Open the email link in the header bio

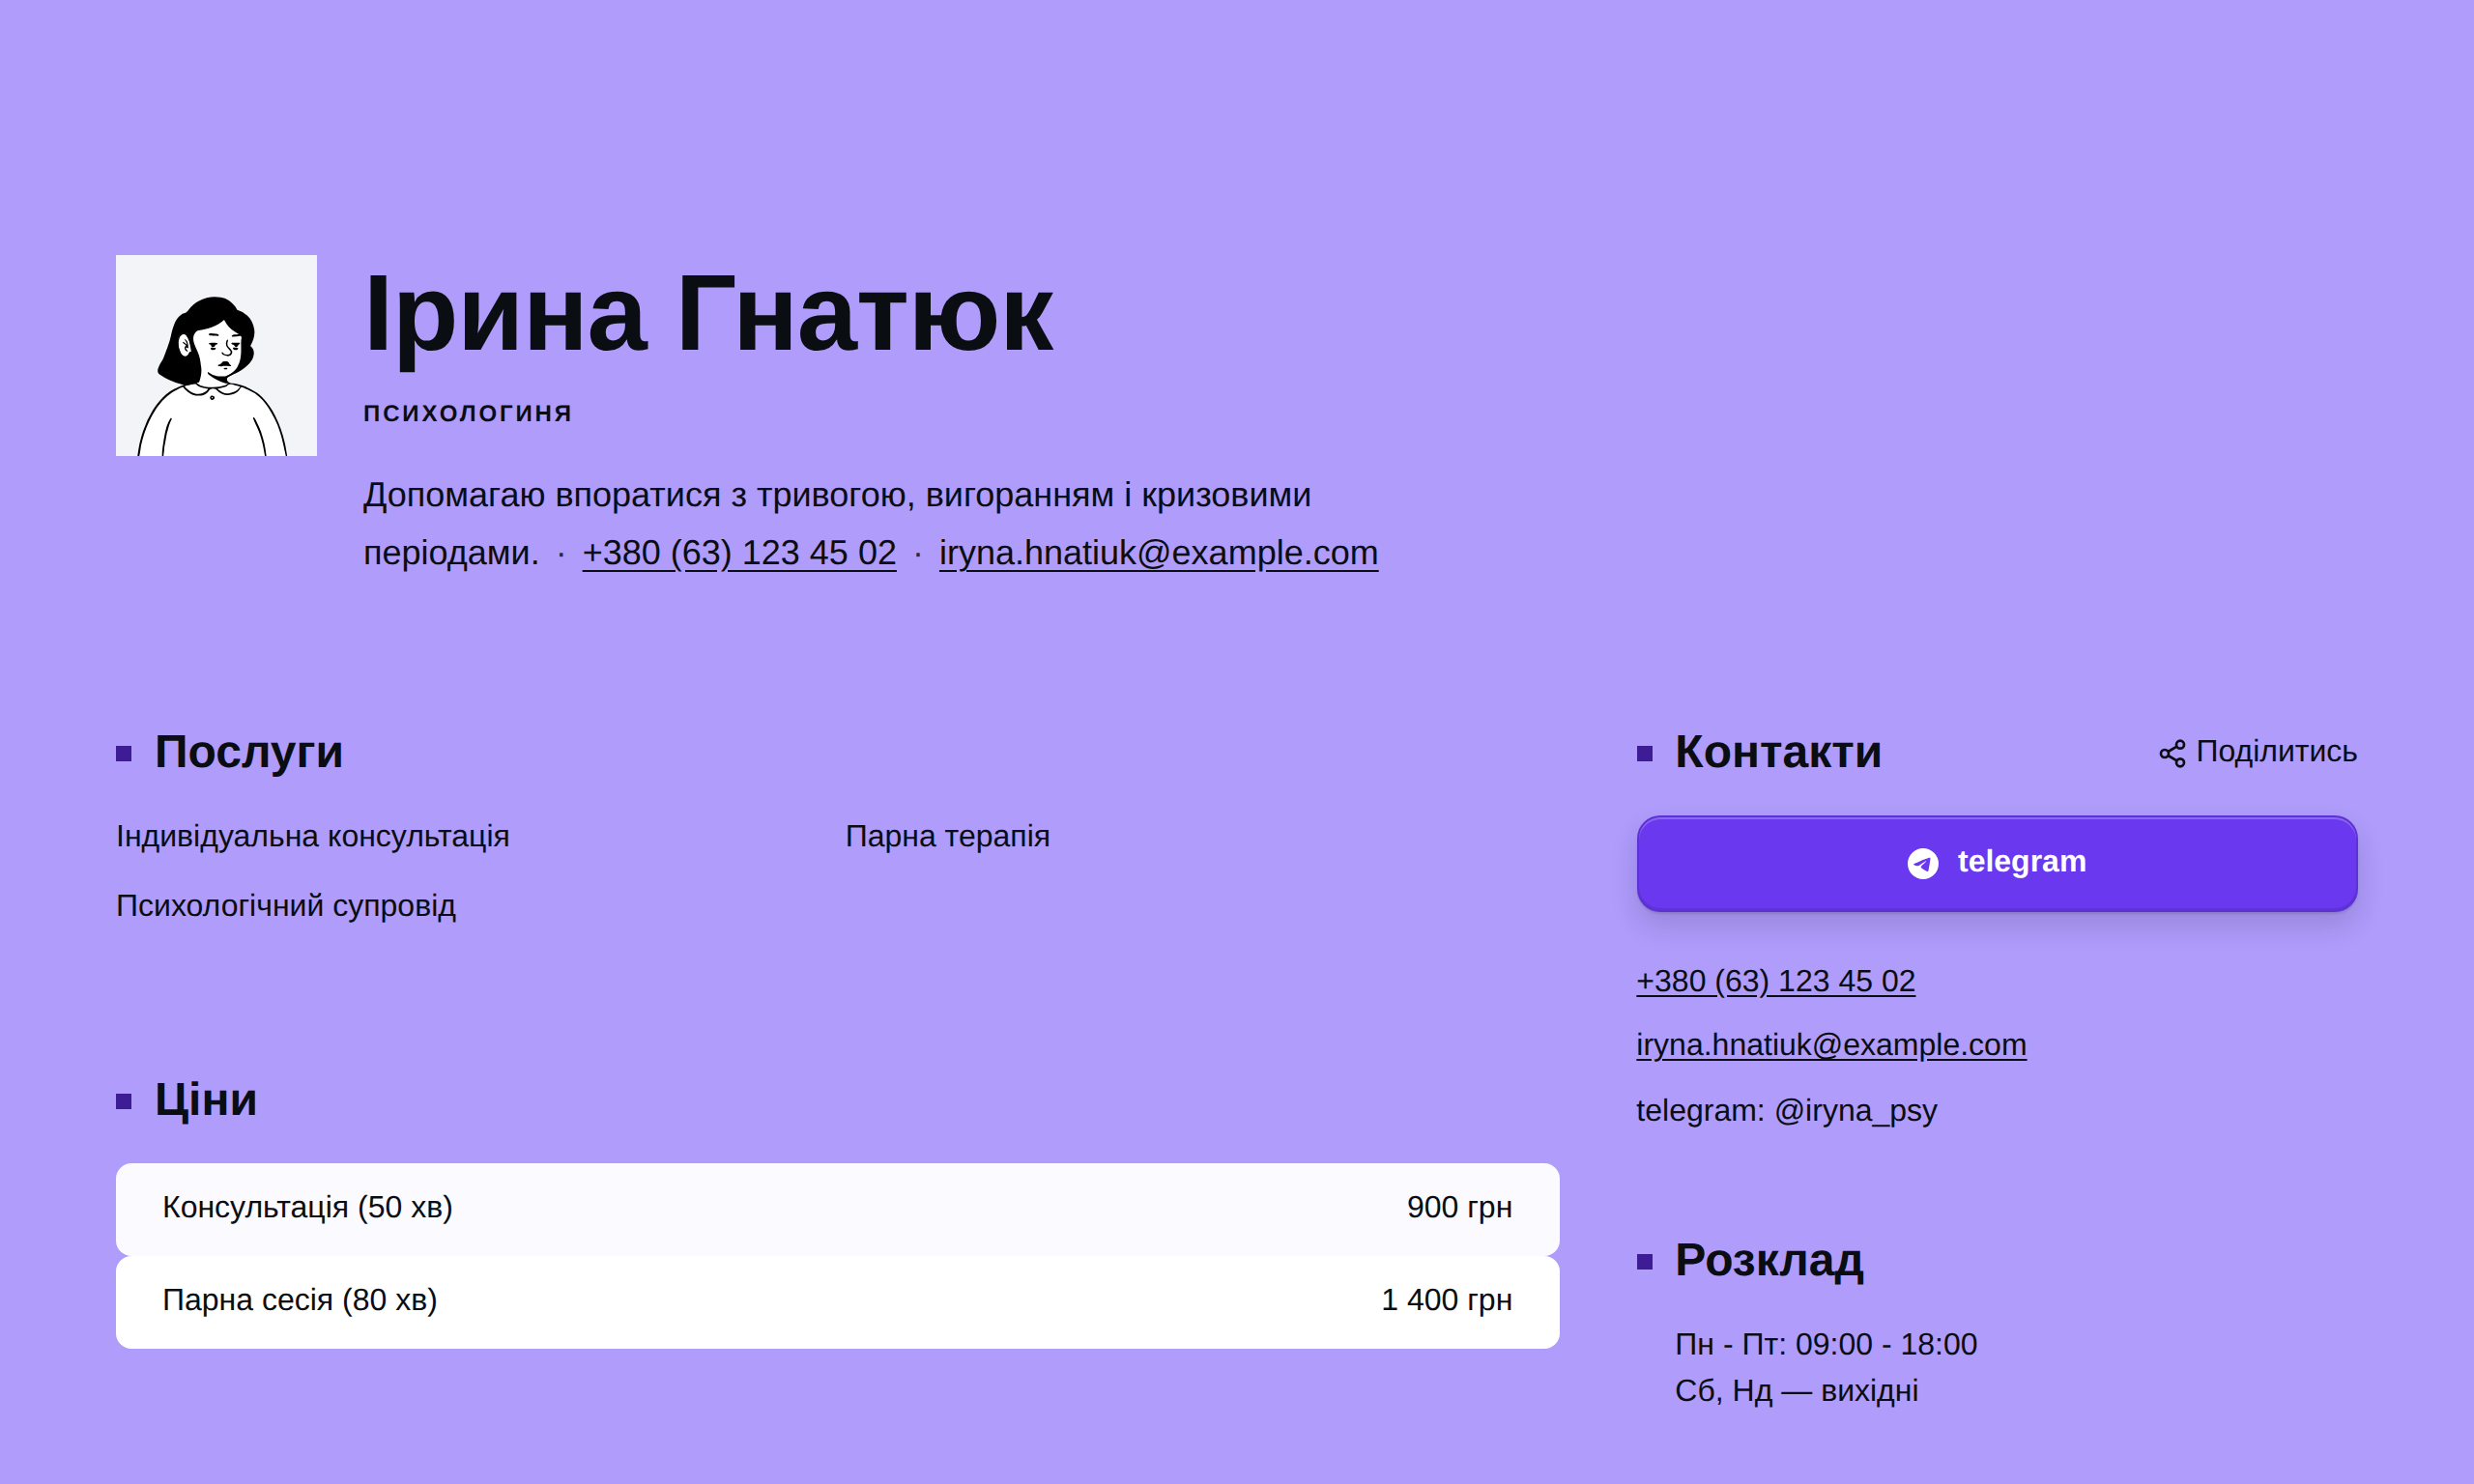(x=1158, y=553)
